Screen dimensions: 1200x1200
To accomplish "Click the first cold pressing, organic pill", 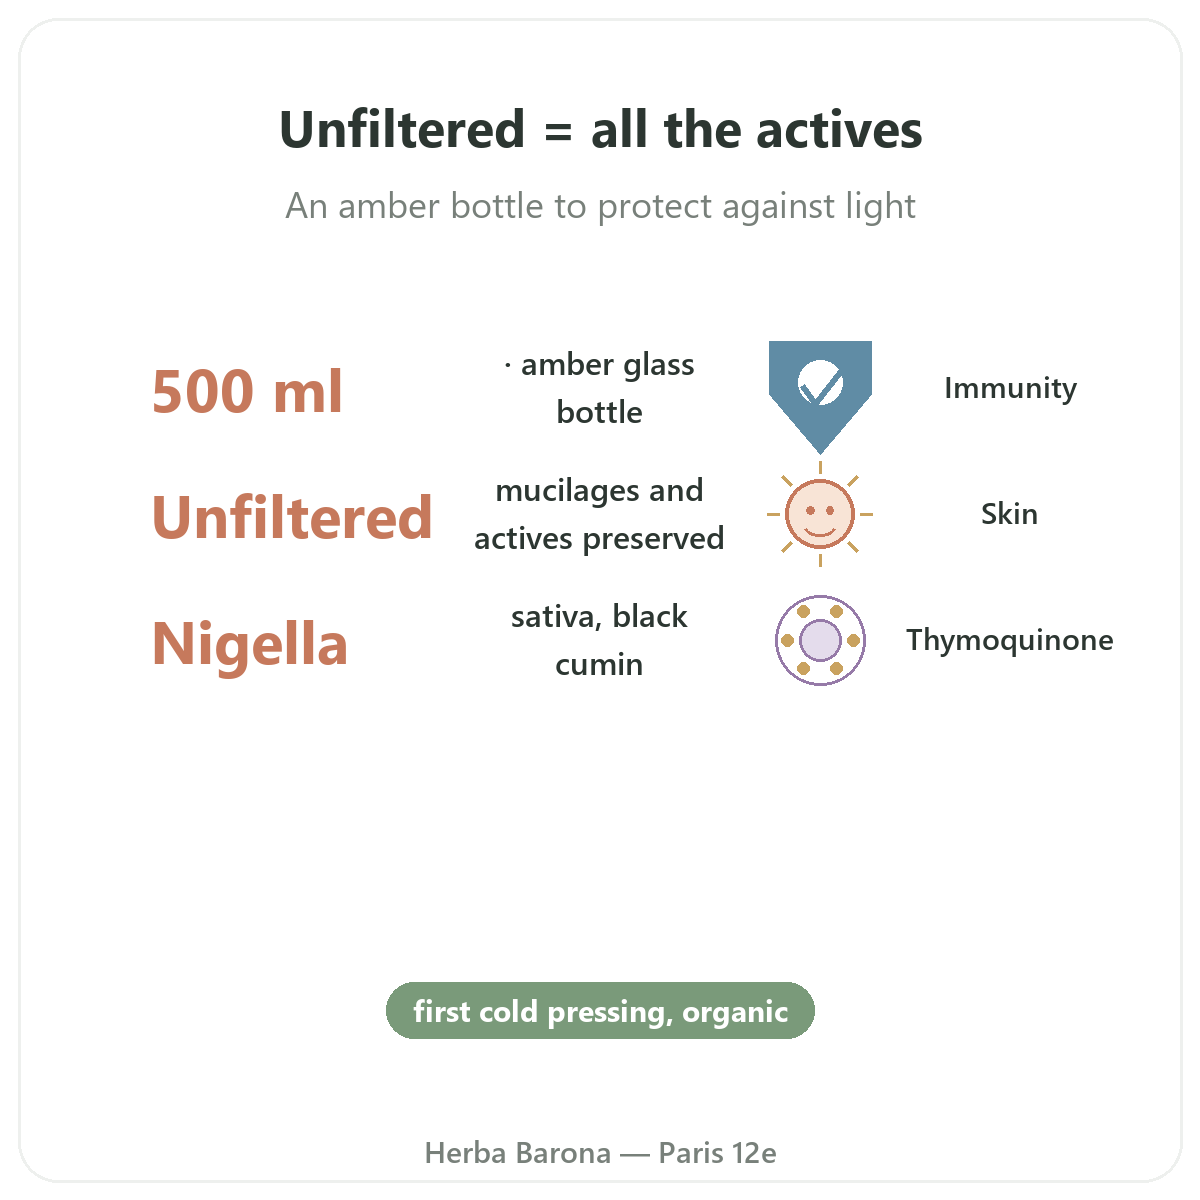I will (x=600, y=1011).
